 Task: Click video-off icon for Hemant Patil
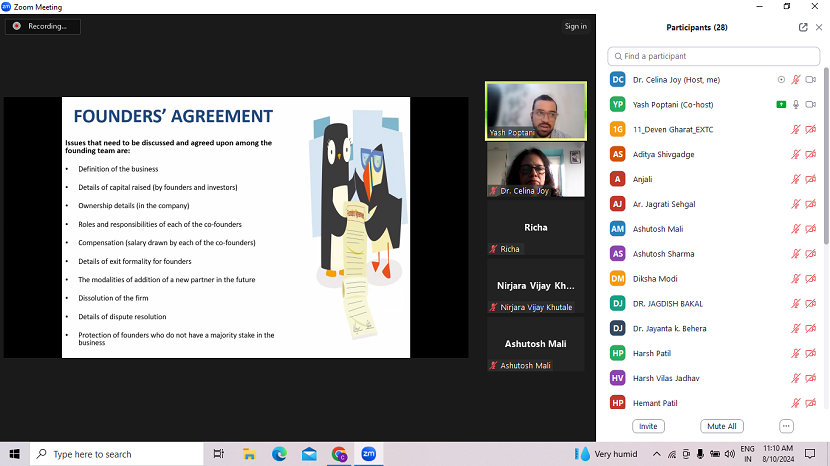click(810, 403)
